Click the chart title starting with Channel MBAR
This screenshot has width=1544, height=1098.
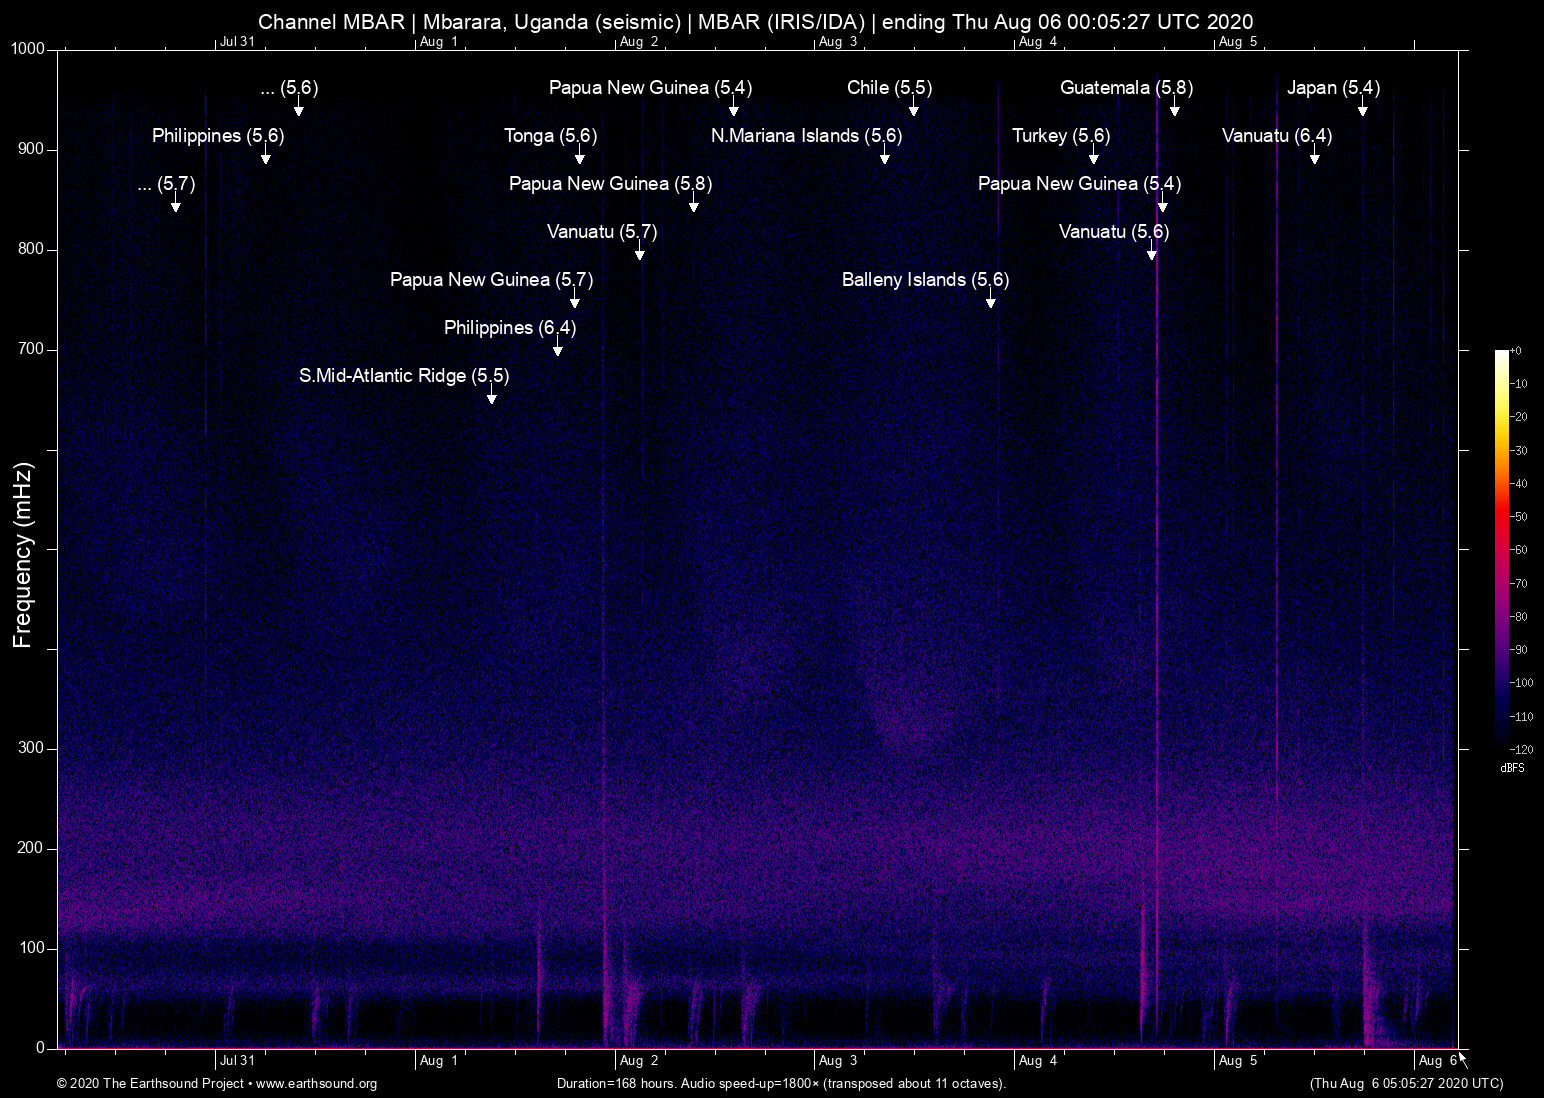pos(755,21)
